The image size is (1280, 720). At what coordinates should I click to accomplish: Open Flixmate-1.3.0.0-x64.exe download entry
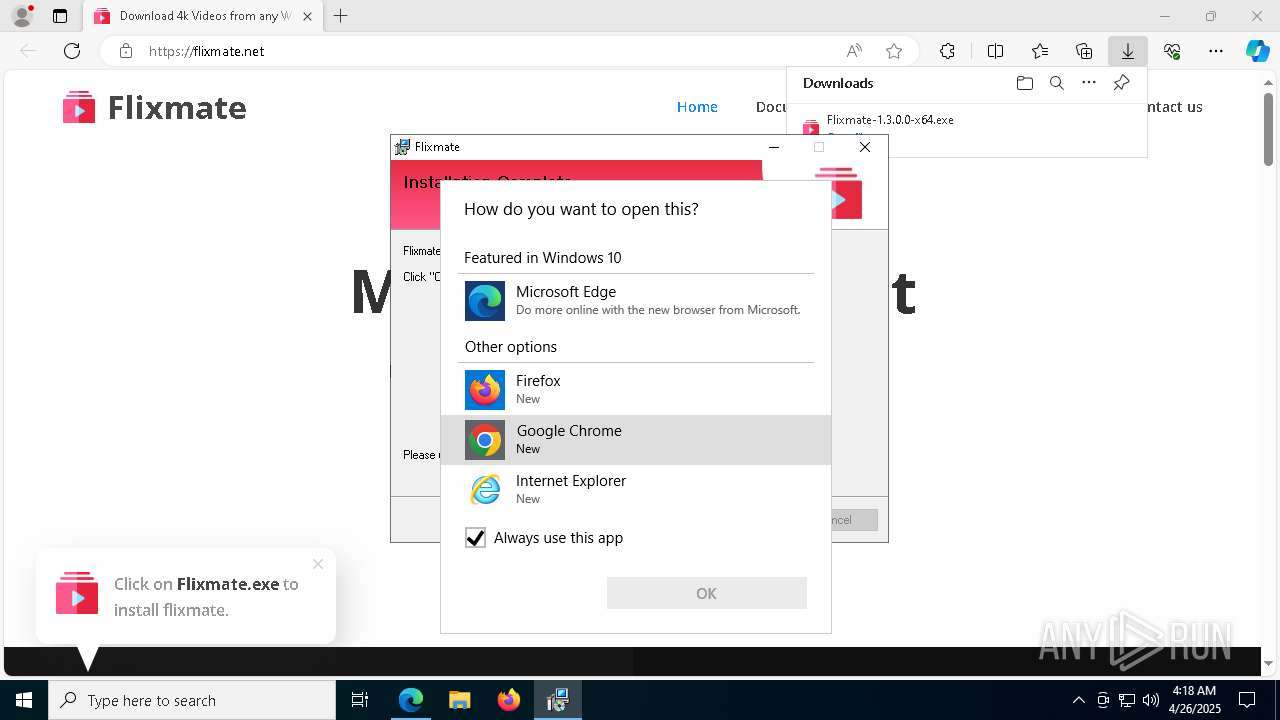coord(890,120)
